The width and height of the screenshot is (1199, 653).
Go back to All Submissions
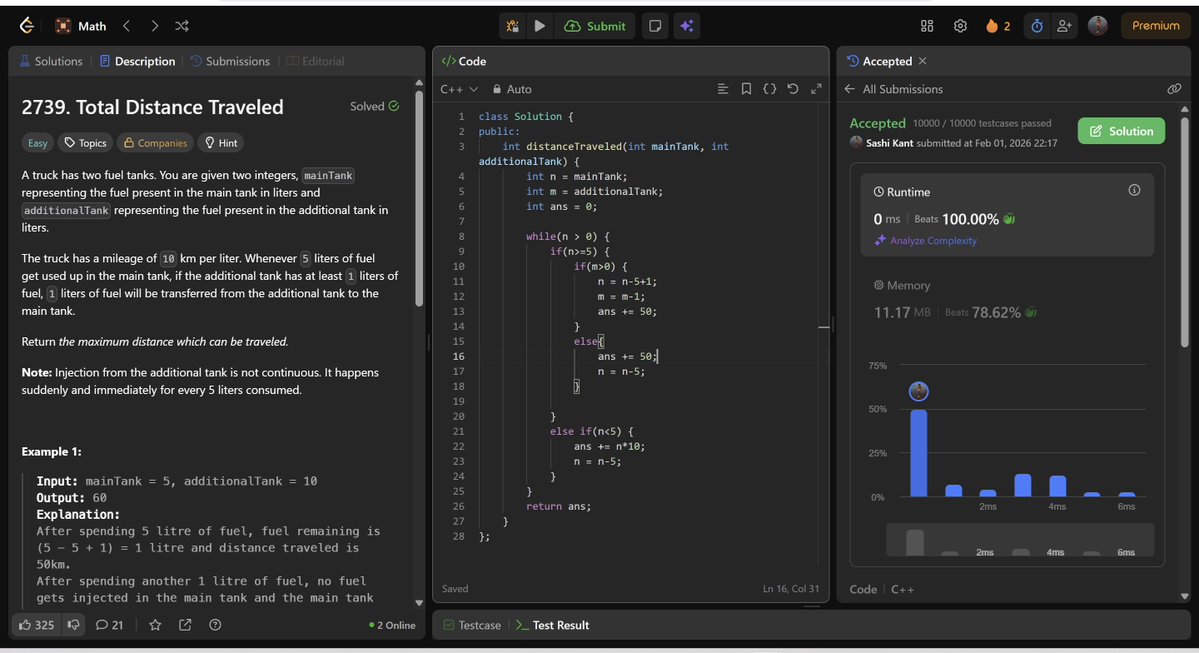tap(894, 89)
